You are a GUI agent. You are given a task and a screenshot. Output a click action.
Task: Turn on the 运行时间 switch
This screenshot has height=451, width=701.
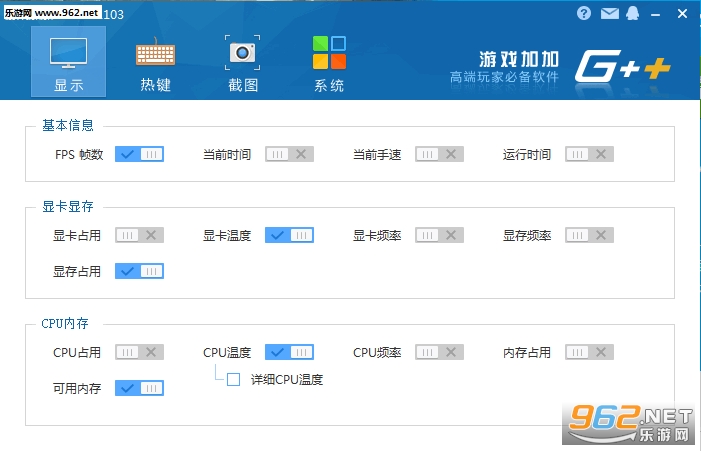pos(589,154)
